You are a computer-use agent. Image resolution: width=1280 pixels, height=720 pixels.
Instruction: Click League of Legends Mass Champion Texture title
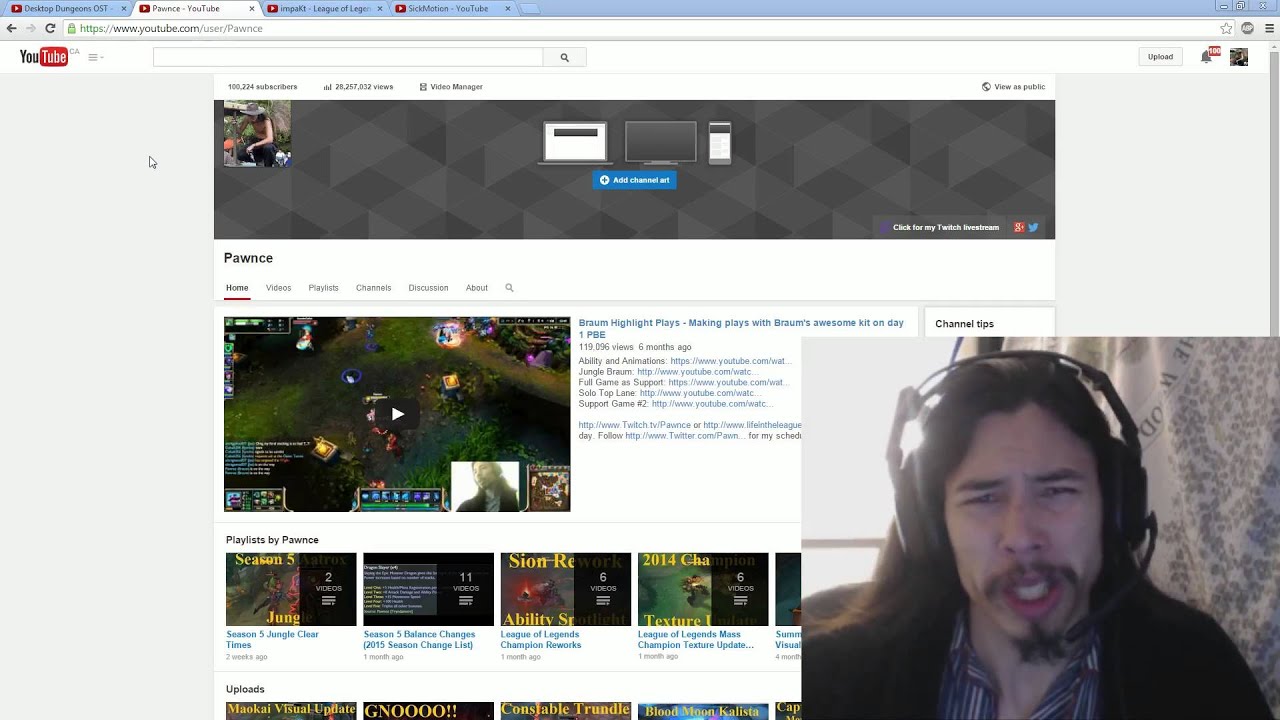696,639
